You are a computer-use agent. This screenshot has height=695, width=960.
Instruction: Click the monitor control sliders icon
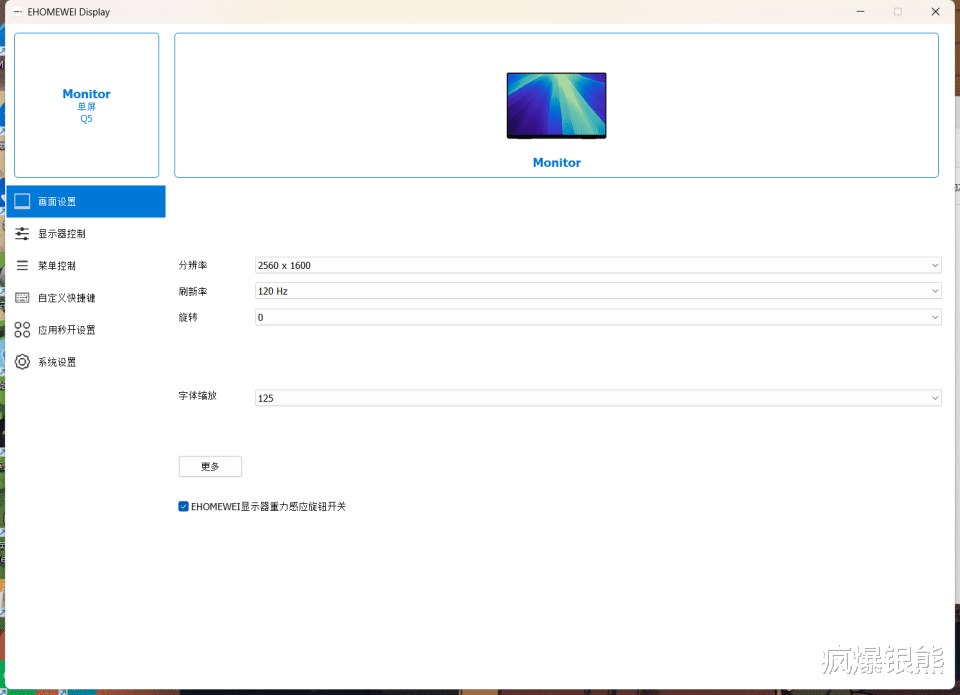[x=22, y=233]
